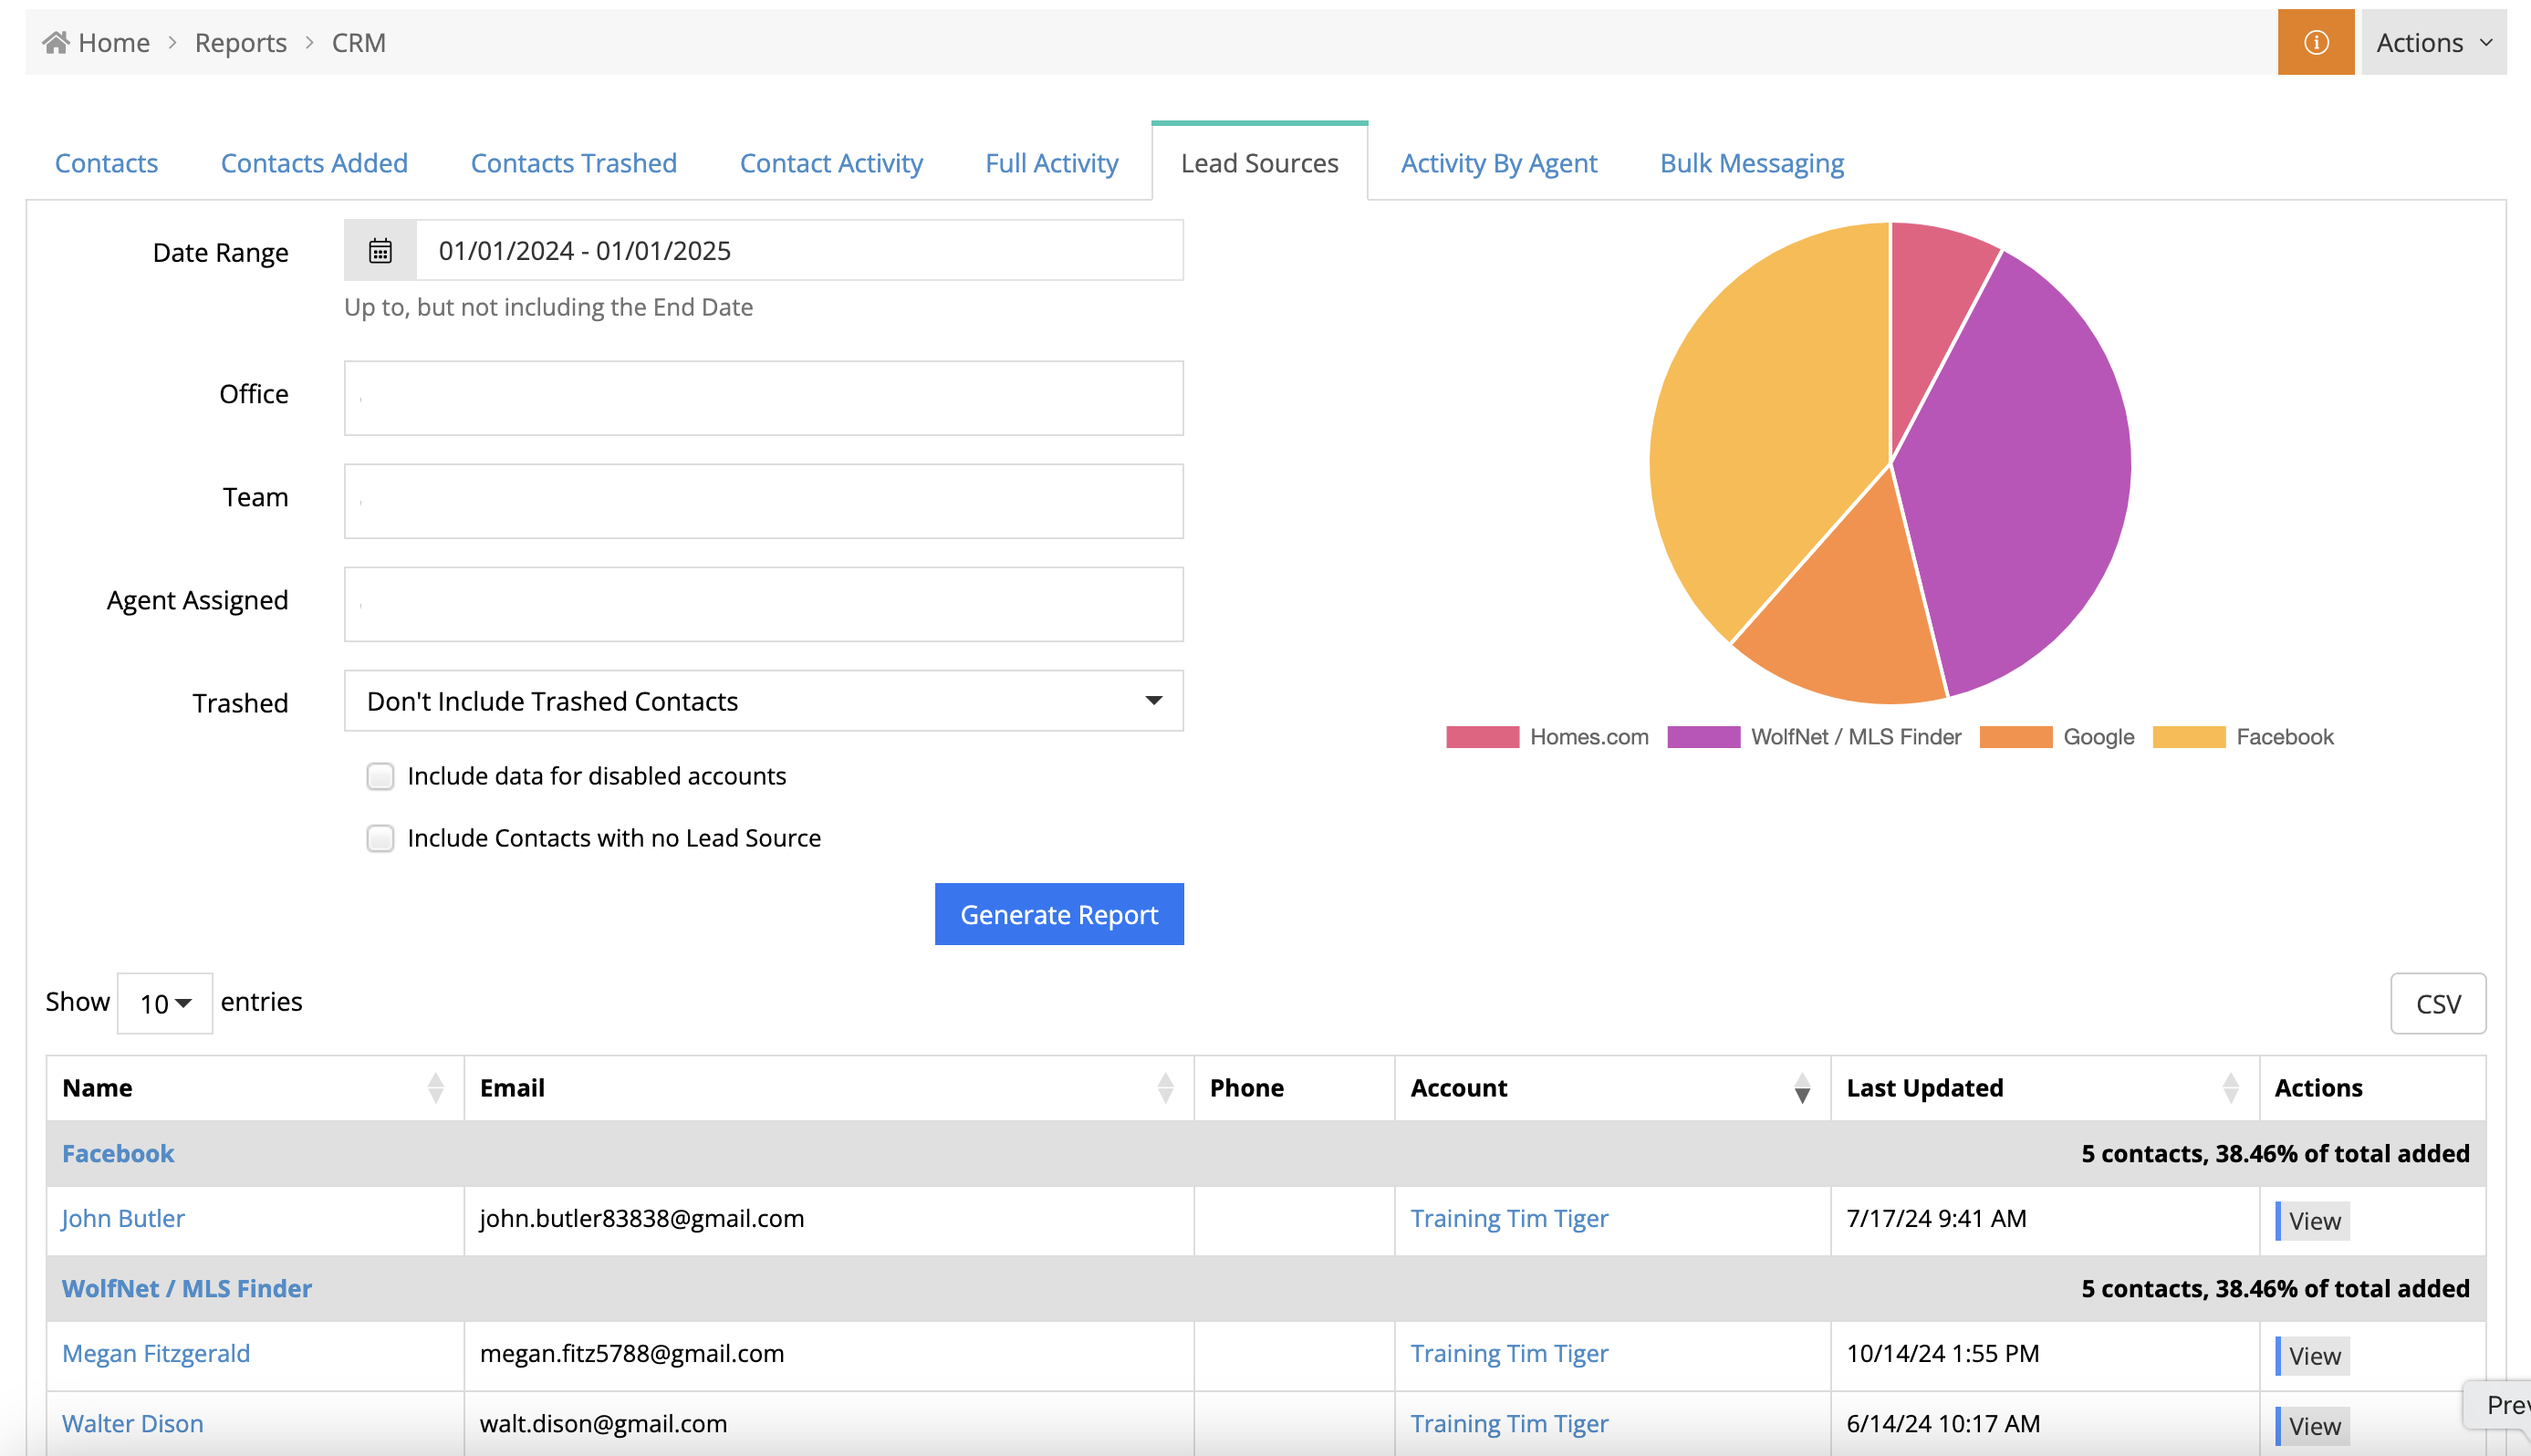Open the Actions dropdown menu
This screenshot has height=1456, width=2531.
pos(2433,42)
